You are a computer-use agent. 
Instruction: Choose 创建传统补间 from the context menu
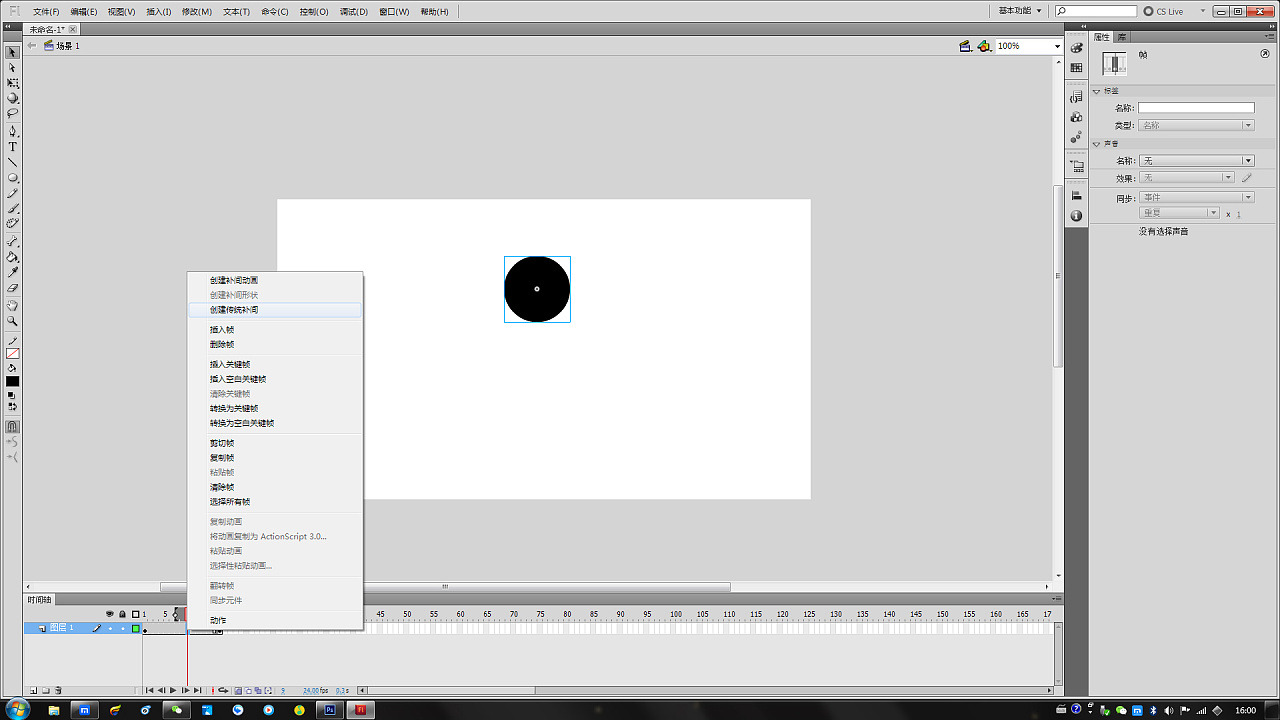pyautogui.click(x=234, y=310)
